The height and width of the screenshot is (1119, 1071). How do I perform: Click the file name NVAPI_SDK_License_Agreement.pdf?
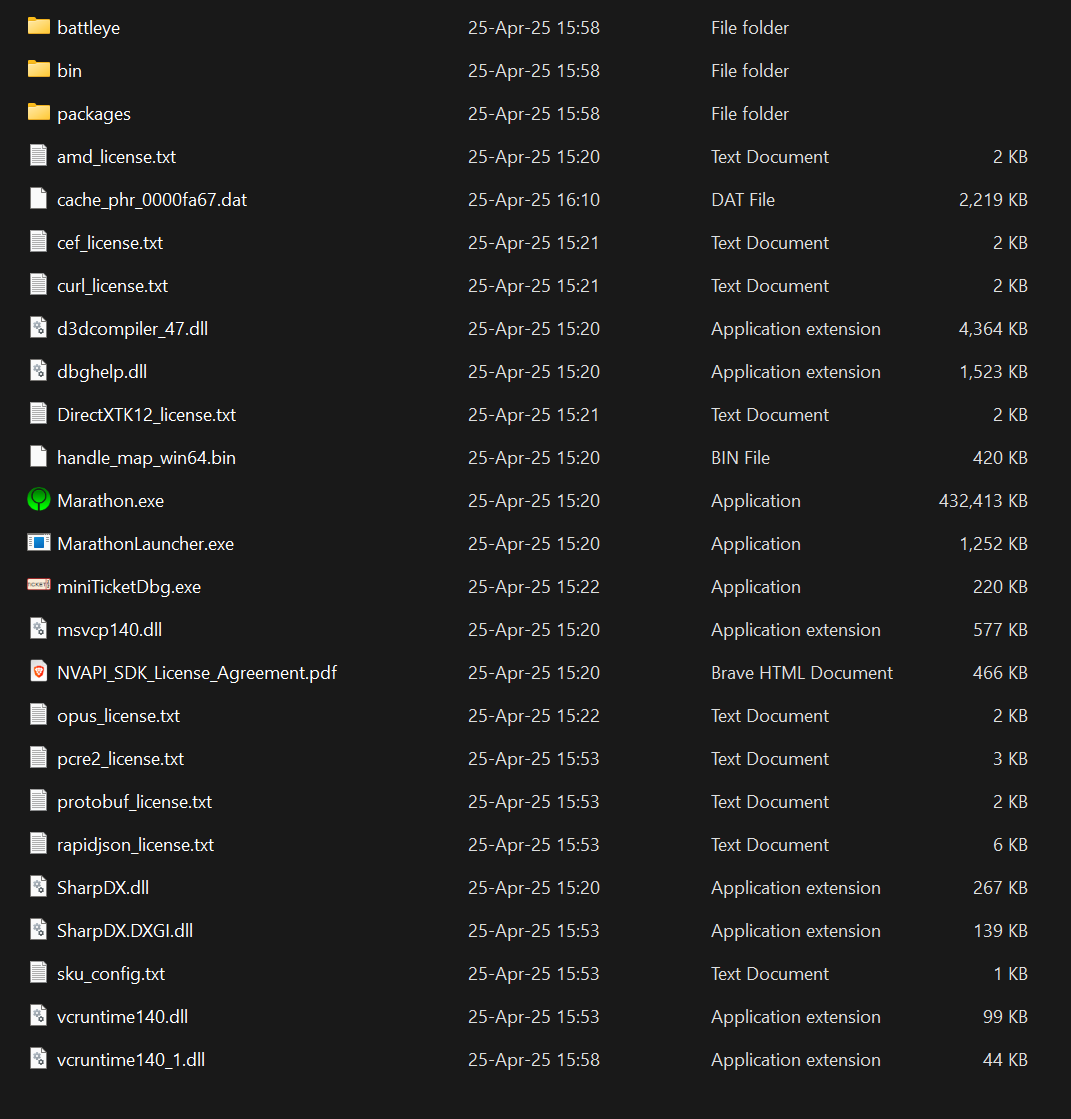pyautogui.click(x=197, y=673)
